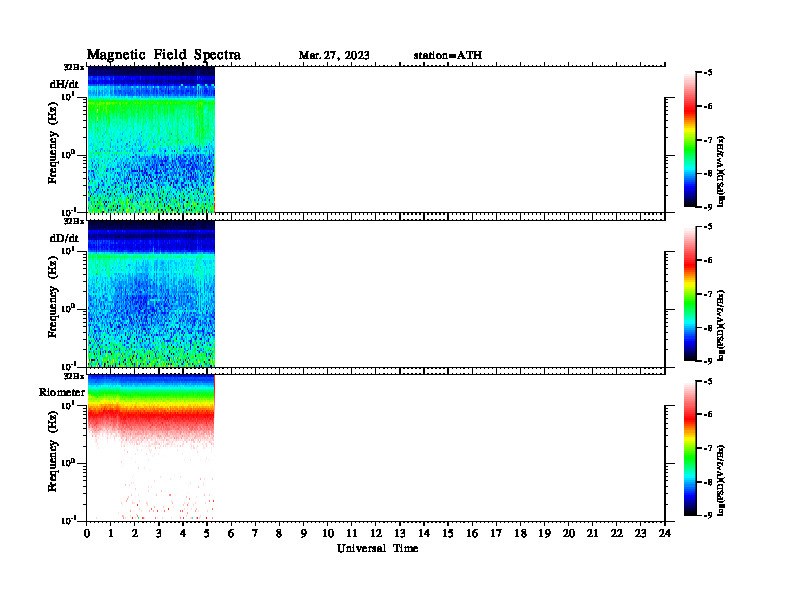Viewport: 792px width, 612px height.
Task: Click hour tick label "7" on the time axis
Action: click(x=255, y=533)
